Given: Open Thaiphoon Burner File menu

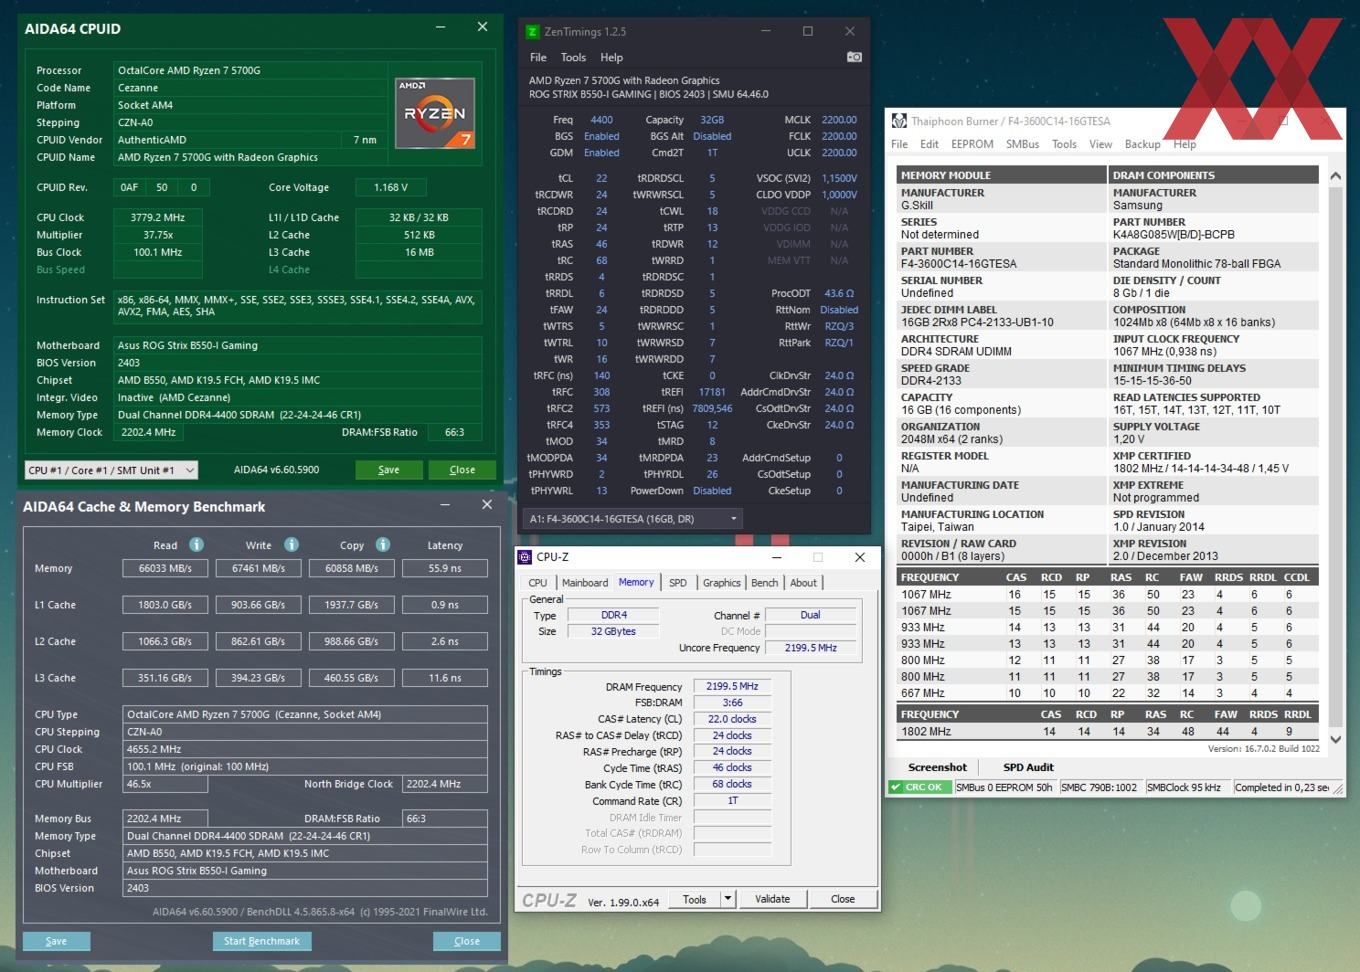Looking at the screenshot, I should point(899,144).
